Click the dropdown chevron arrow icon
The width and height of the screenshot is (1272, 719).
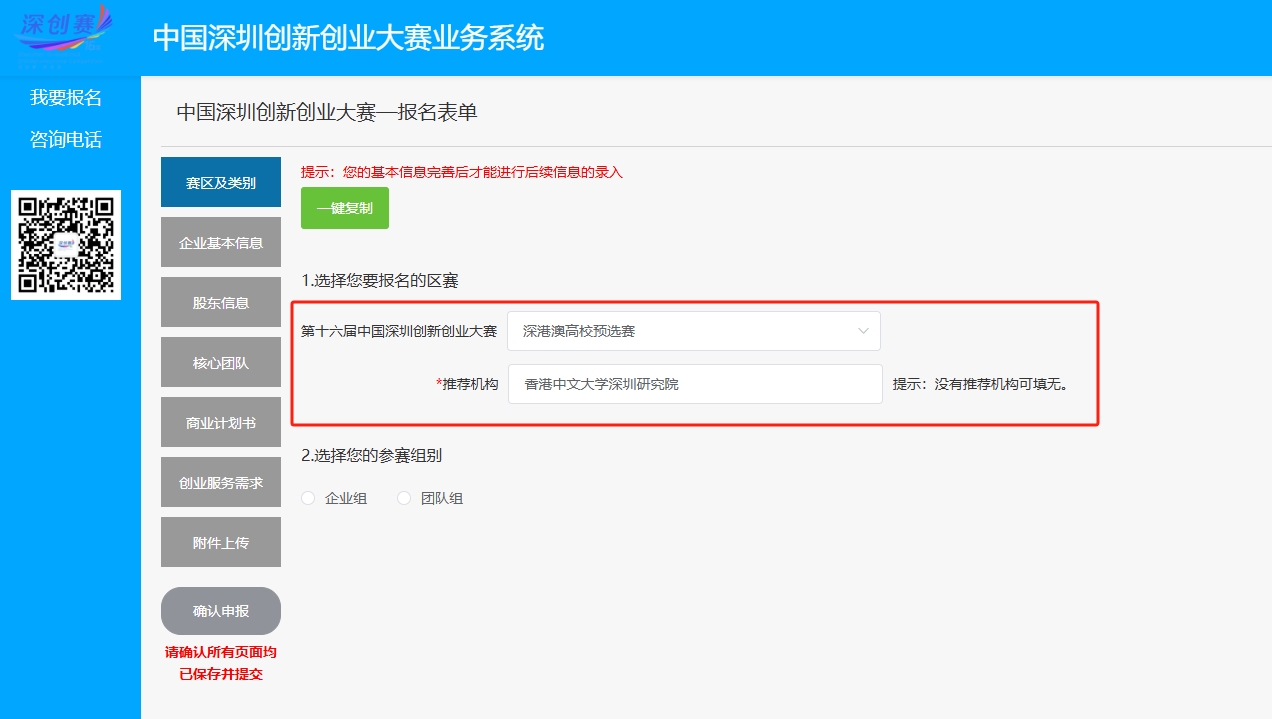point(863,331)
